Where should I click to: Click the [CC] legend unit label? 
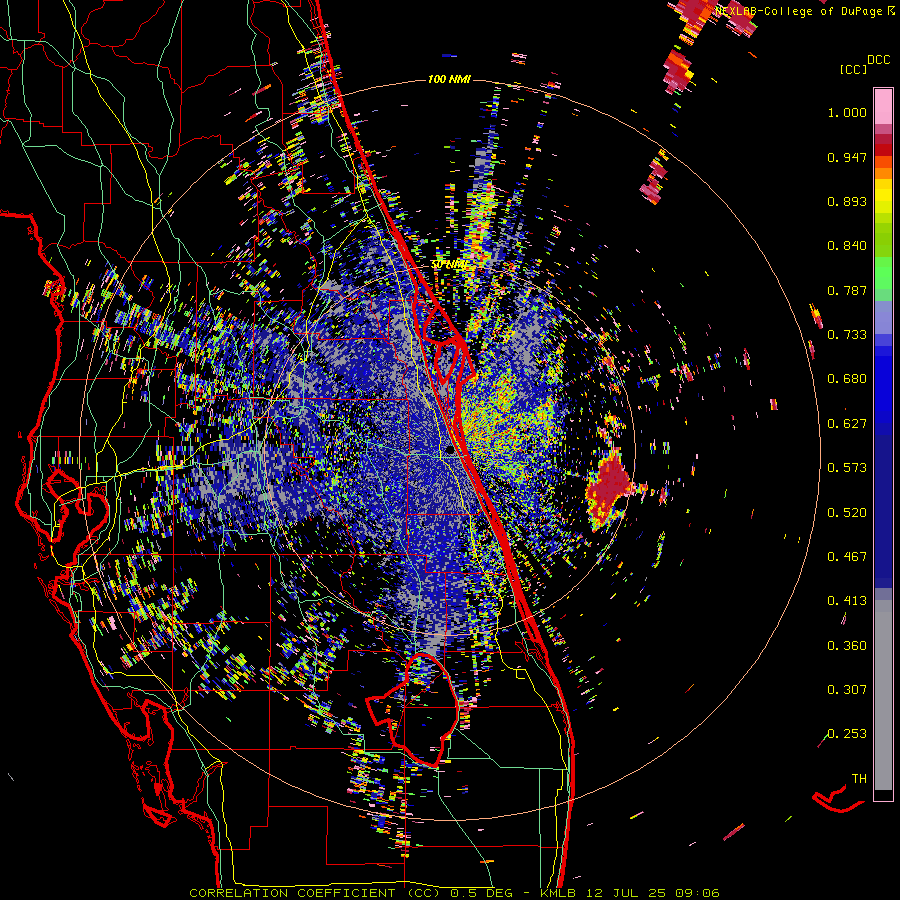click(854, 69)
